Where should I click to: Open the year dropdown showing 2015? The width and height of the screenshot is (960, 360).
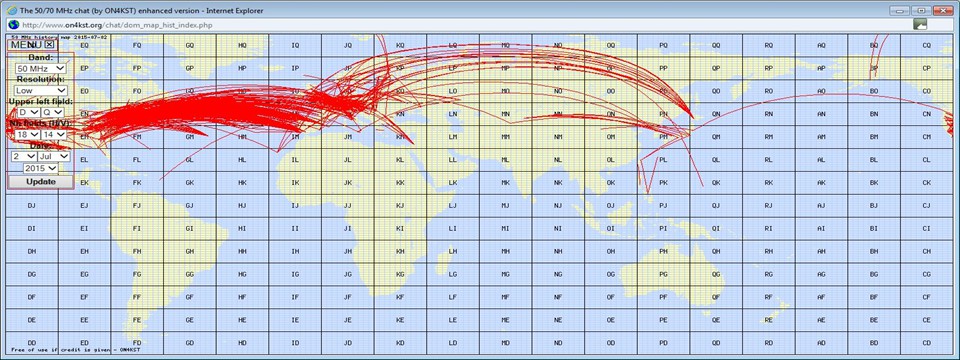[40, 168]
